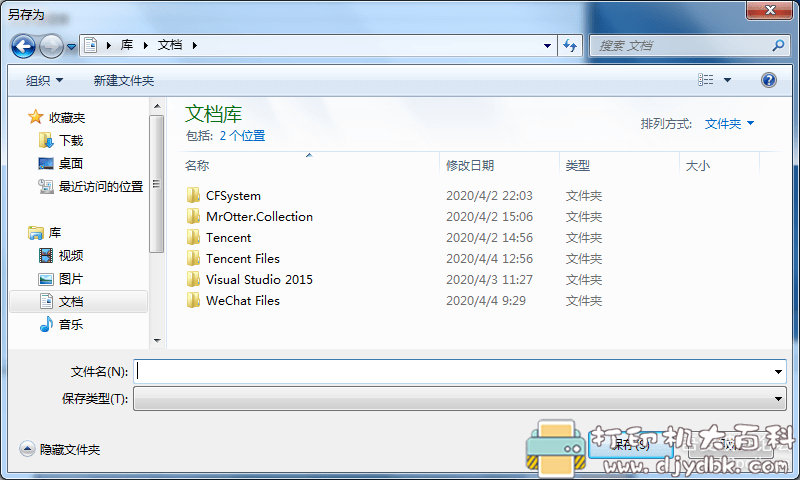The height and width of the screenshot is (480, 800).
Task: Click the film icon beside 视频
Action: click(46, 256)
